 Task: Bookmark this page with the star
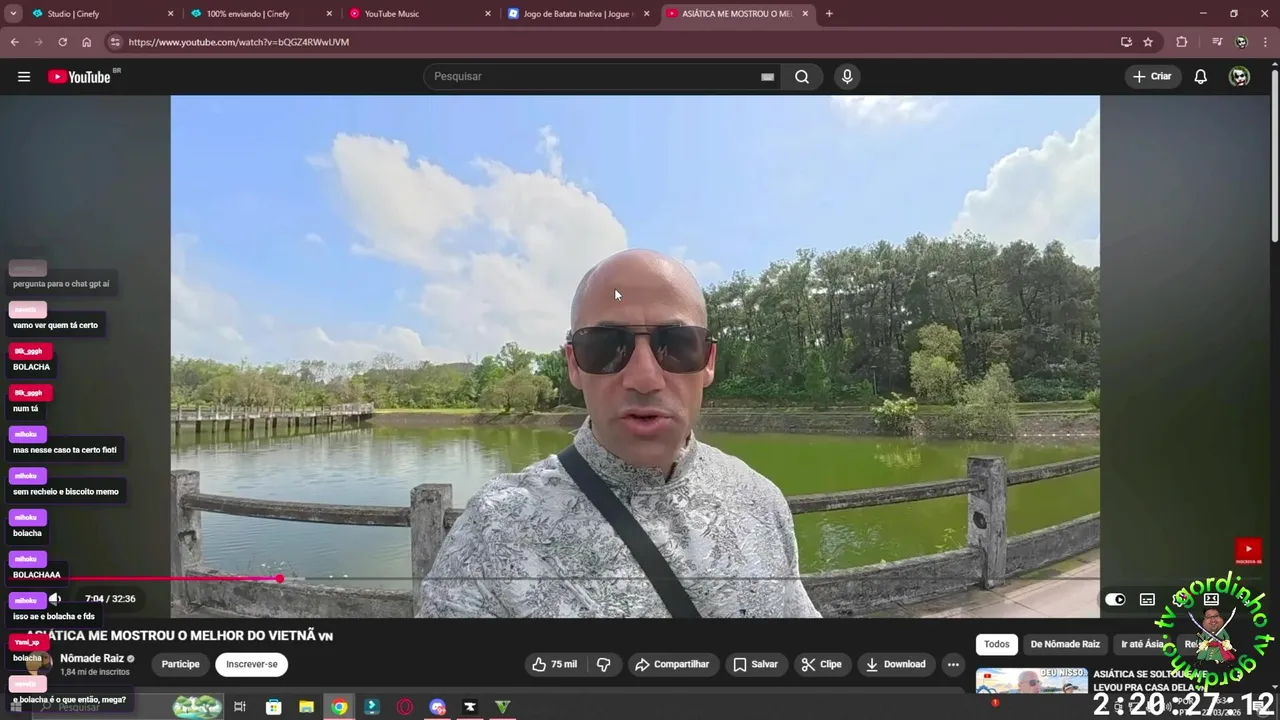[x=1148, y=42]
